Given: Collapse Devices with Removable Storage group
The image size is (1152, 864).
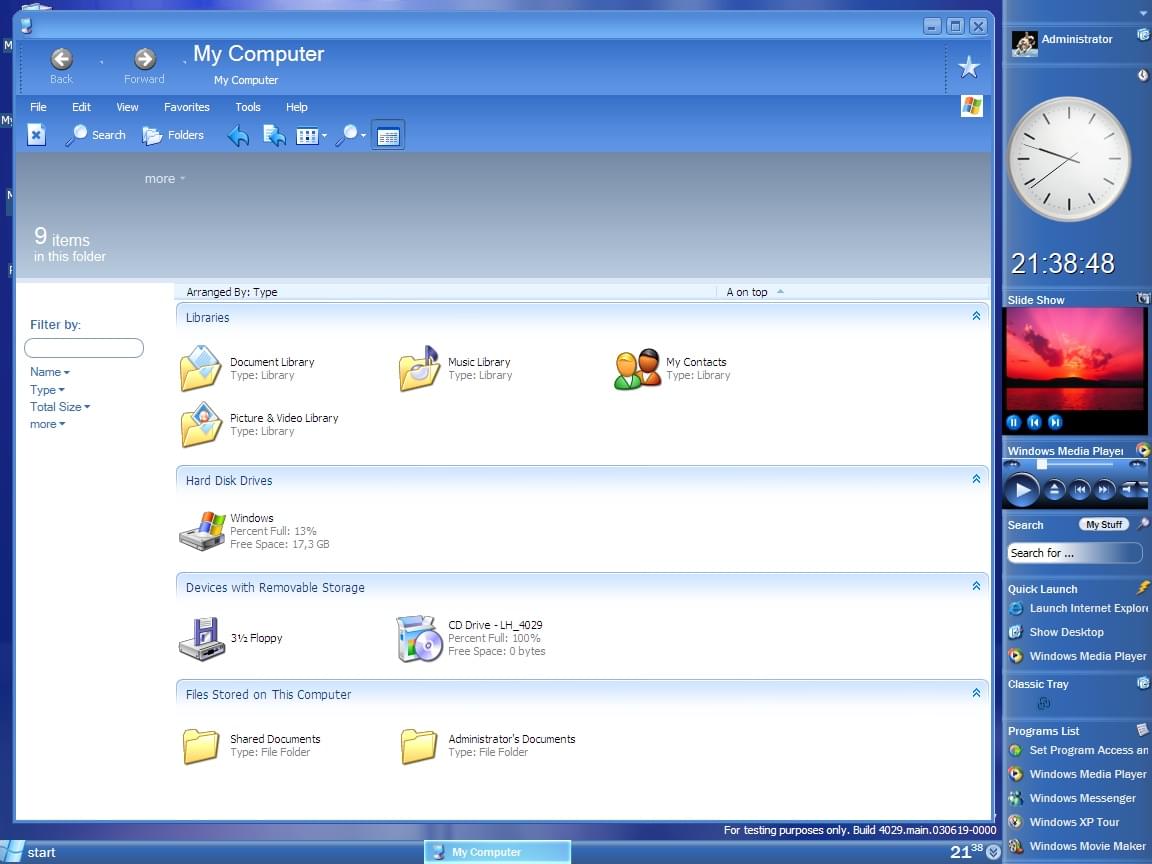Looking at the screenshot, I should pos(976,586).
